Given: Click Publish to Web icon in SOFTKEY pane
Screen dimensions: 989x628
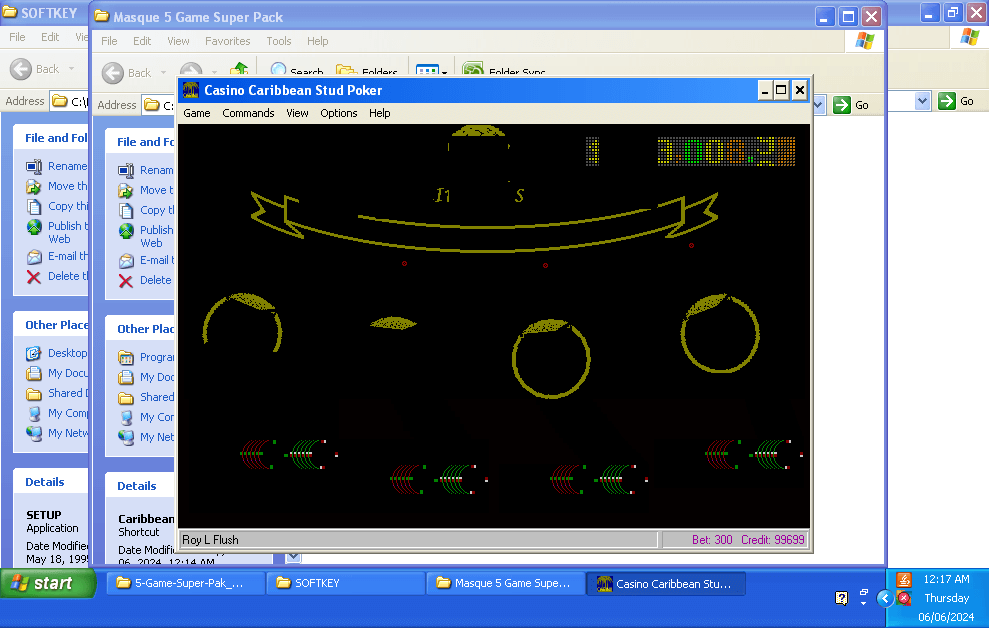Looking at the screenshot, I should (34, 227).
